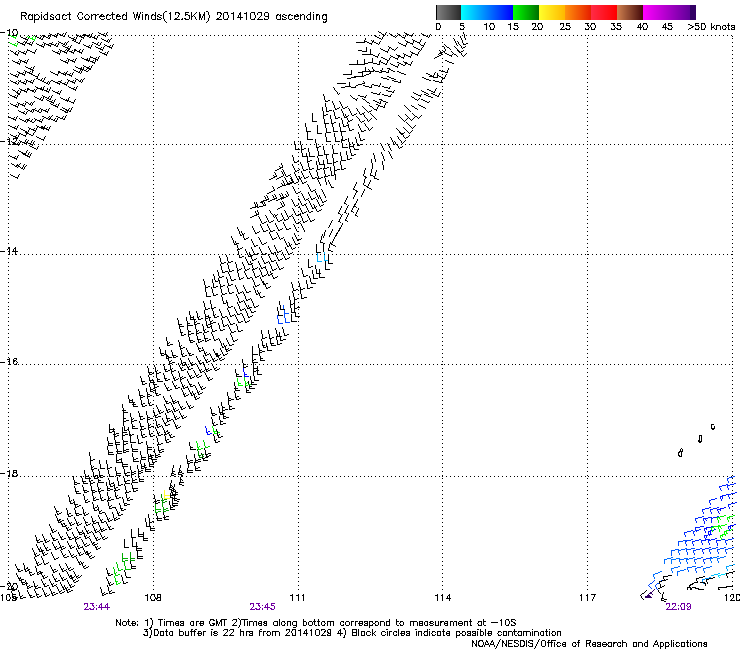Click the orange 25-30 knots color segment

578,12
